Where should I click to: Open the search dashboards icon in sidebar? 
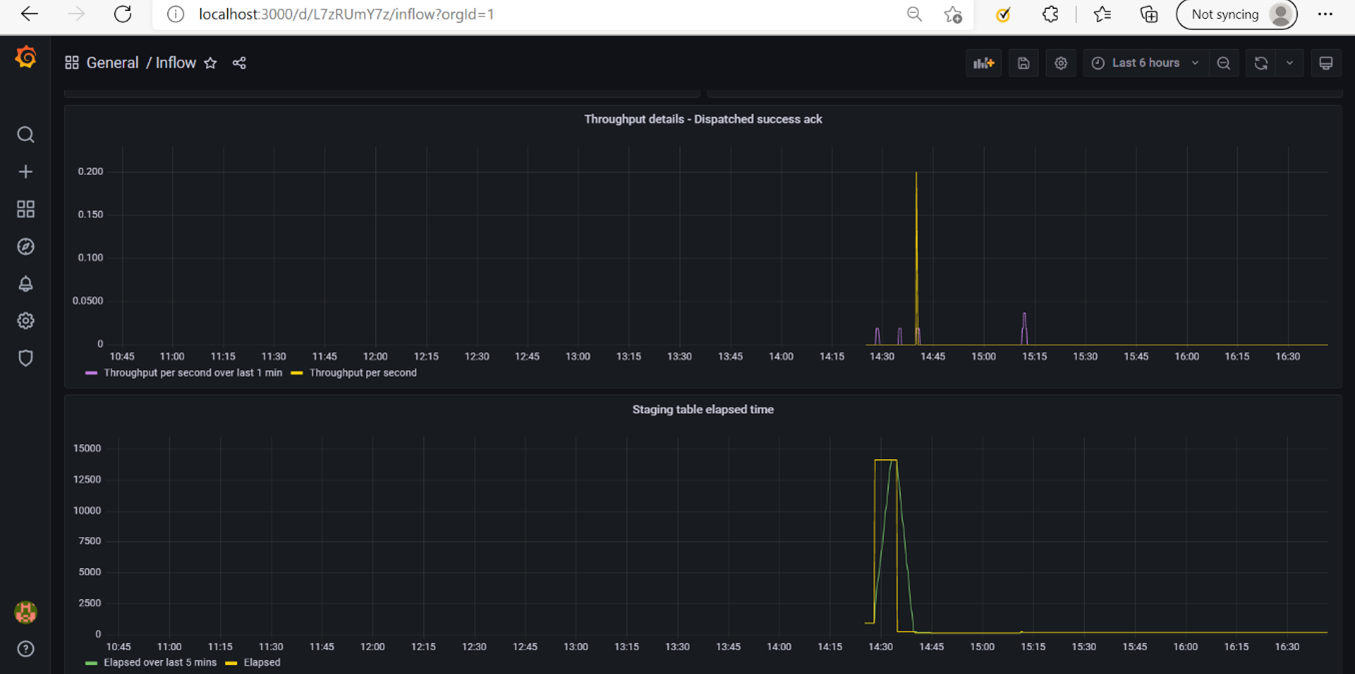[26, 135]
